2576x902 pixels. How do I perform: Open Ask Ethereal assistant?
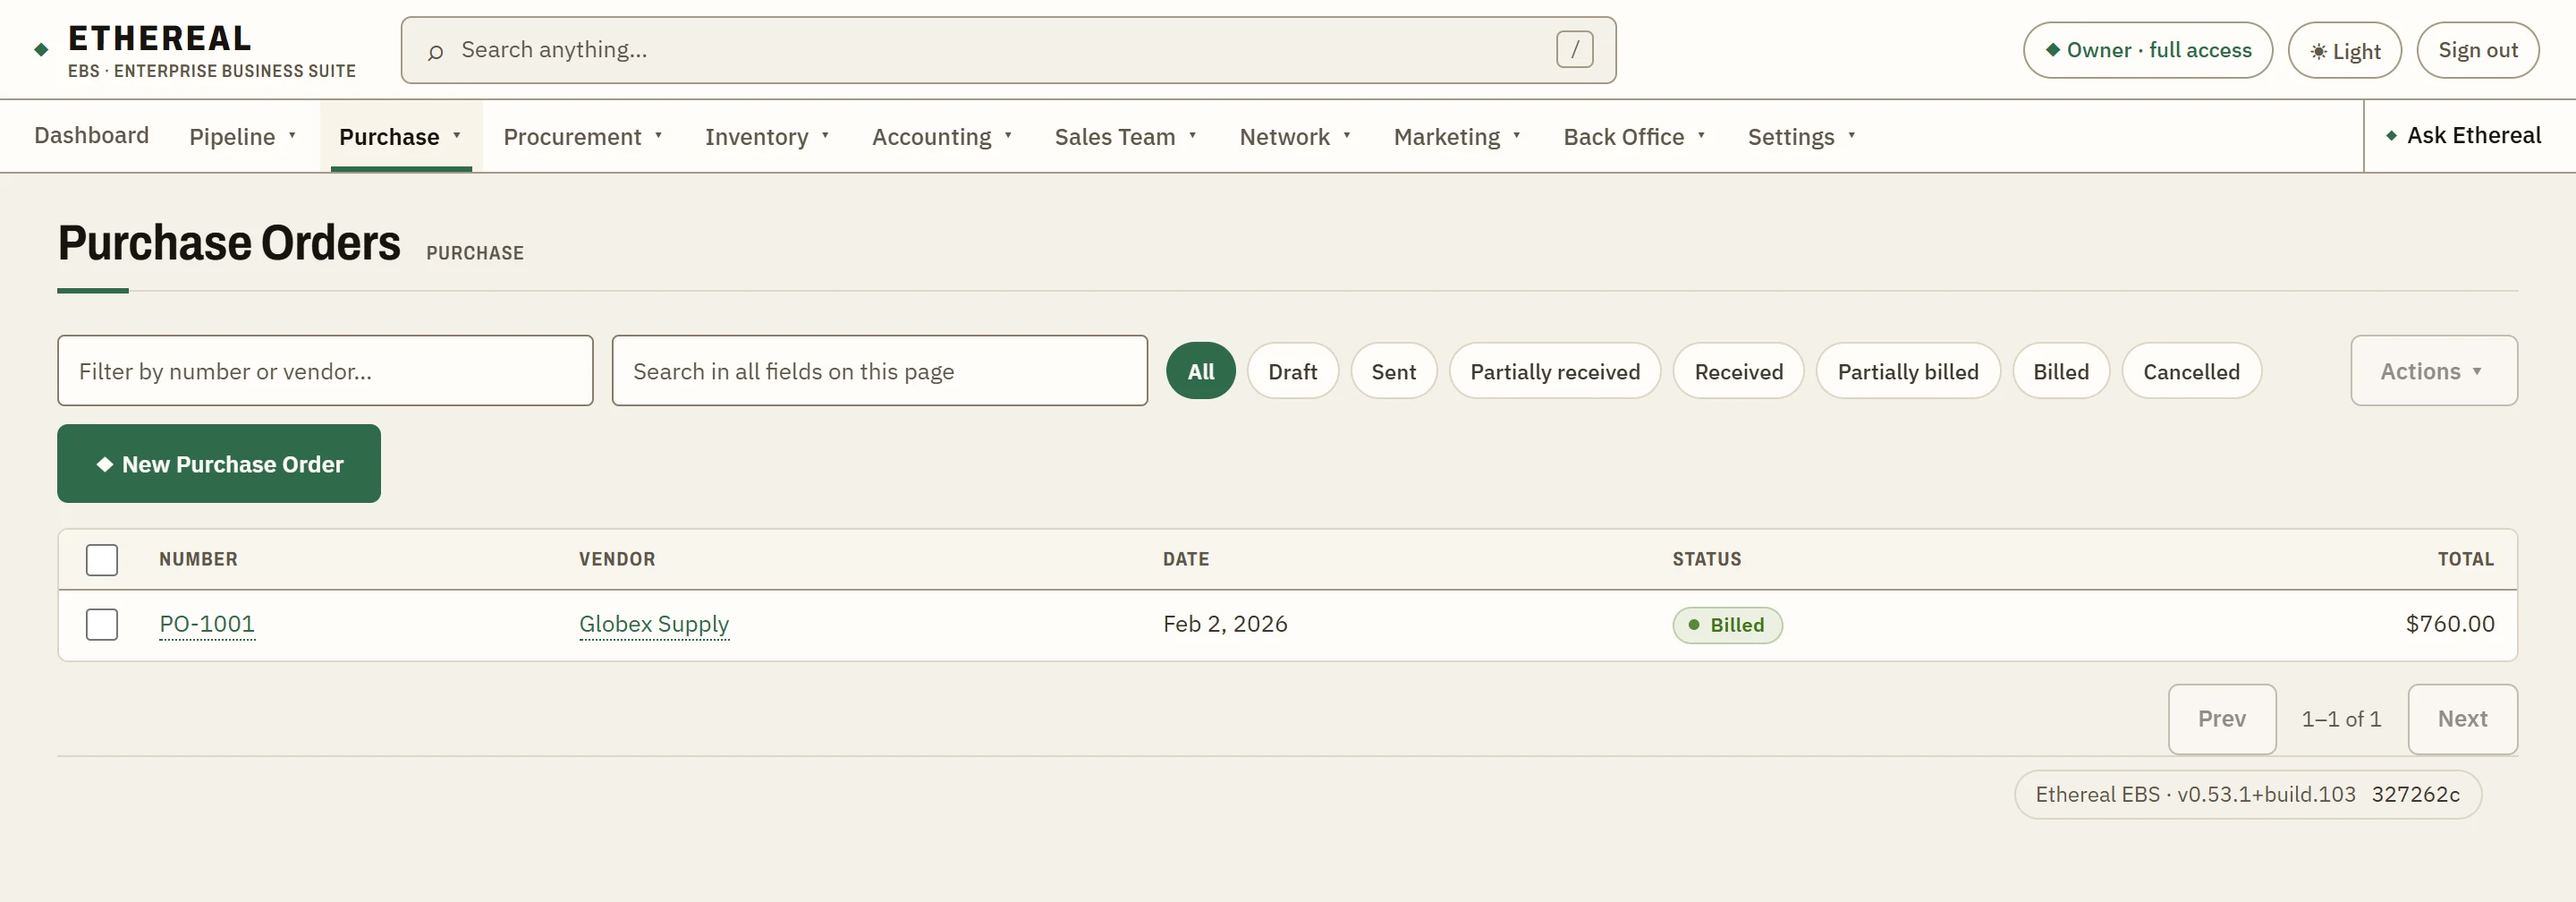coord(2463,135)
